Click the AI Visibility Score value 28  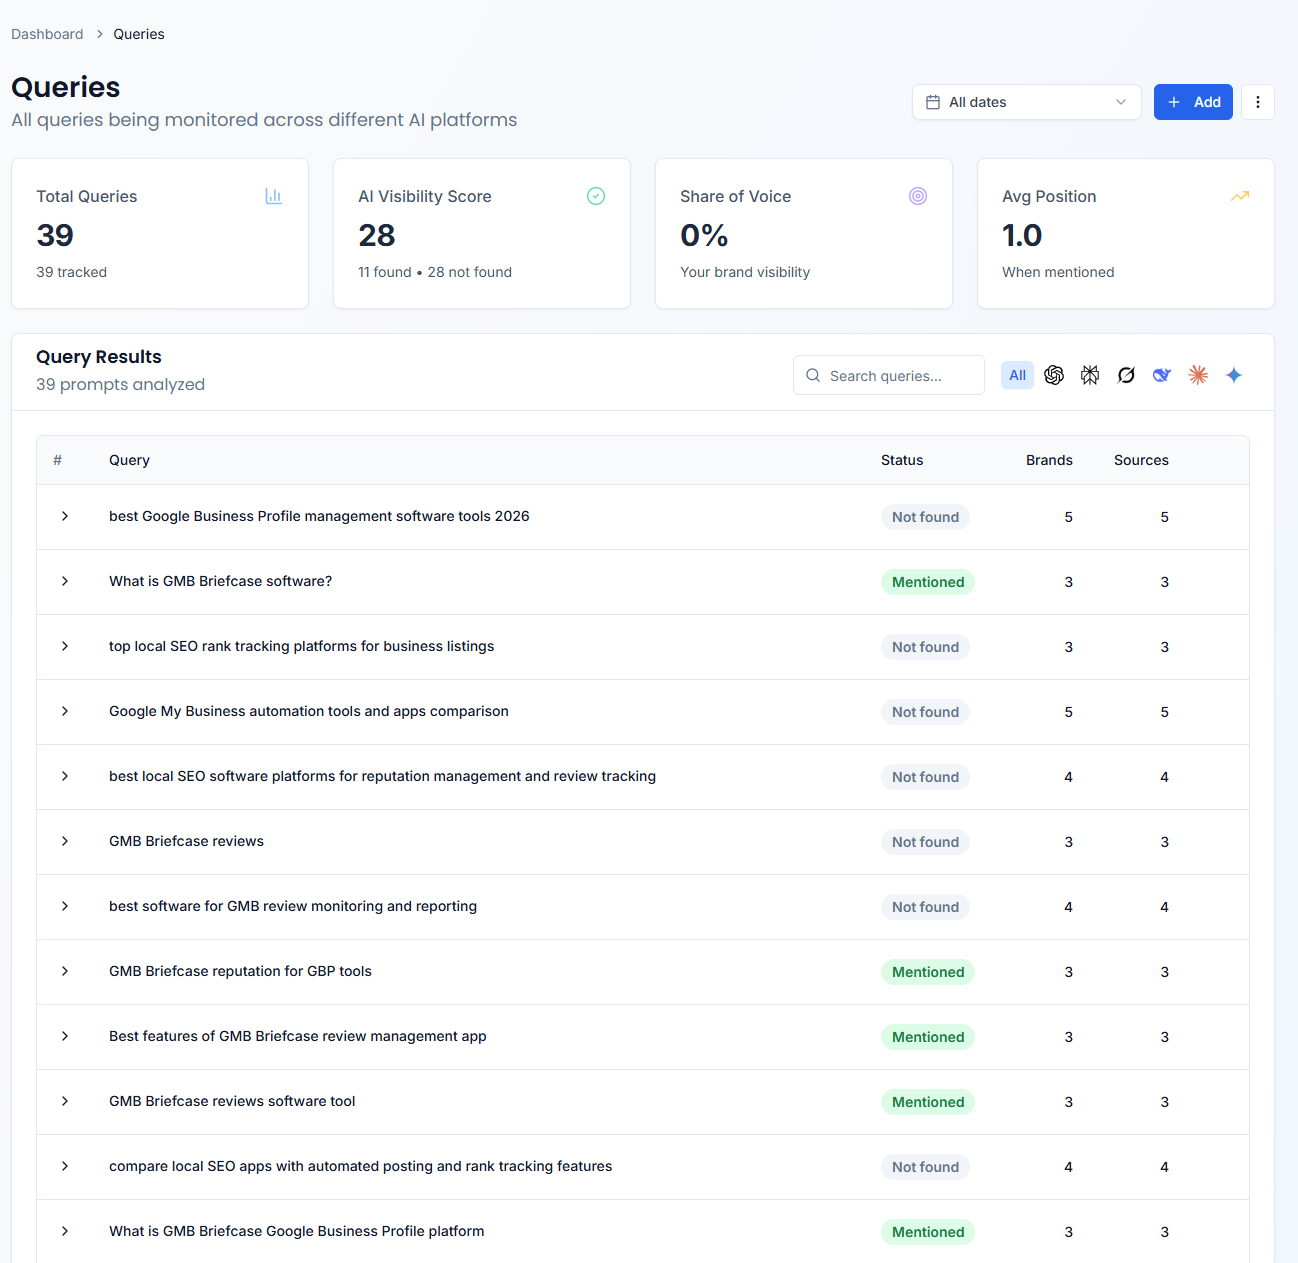click(377, 235)
